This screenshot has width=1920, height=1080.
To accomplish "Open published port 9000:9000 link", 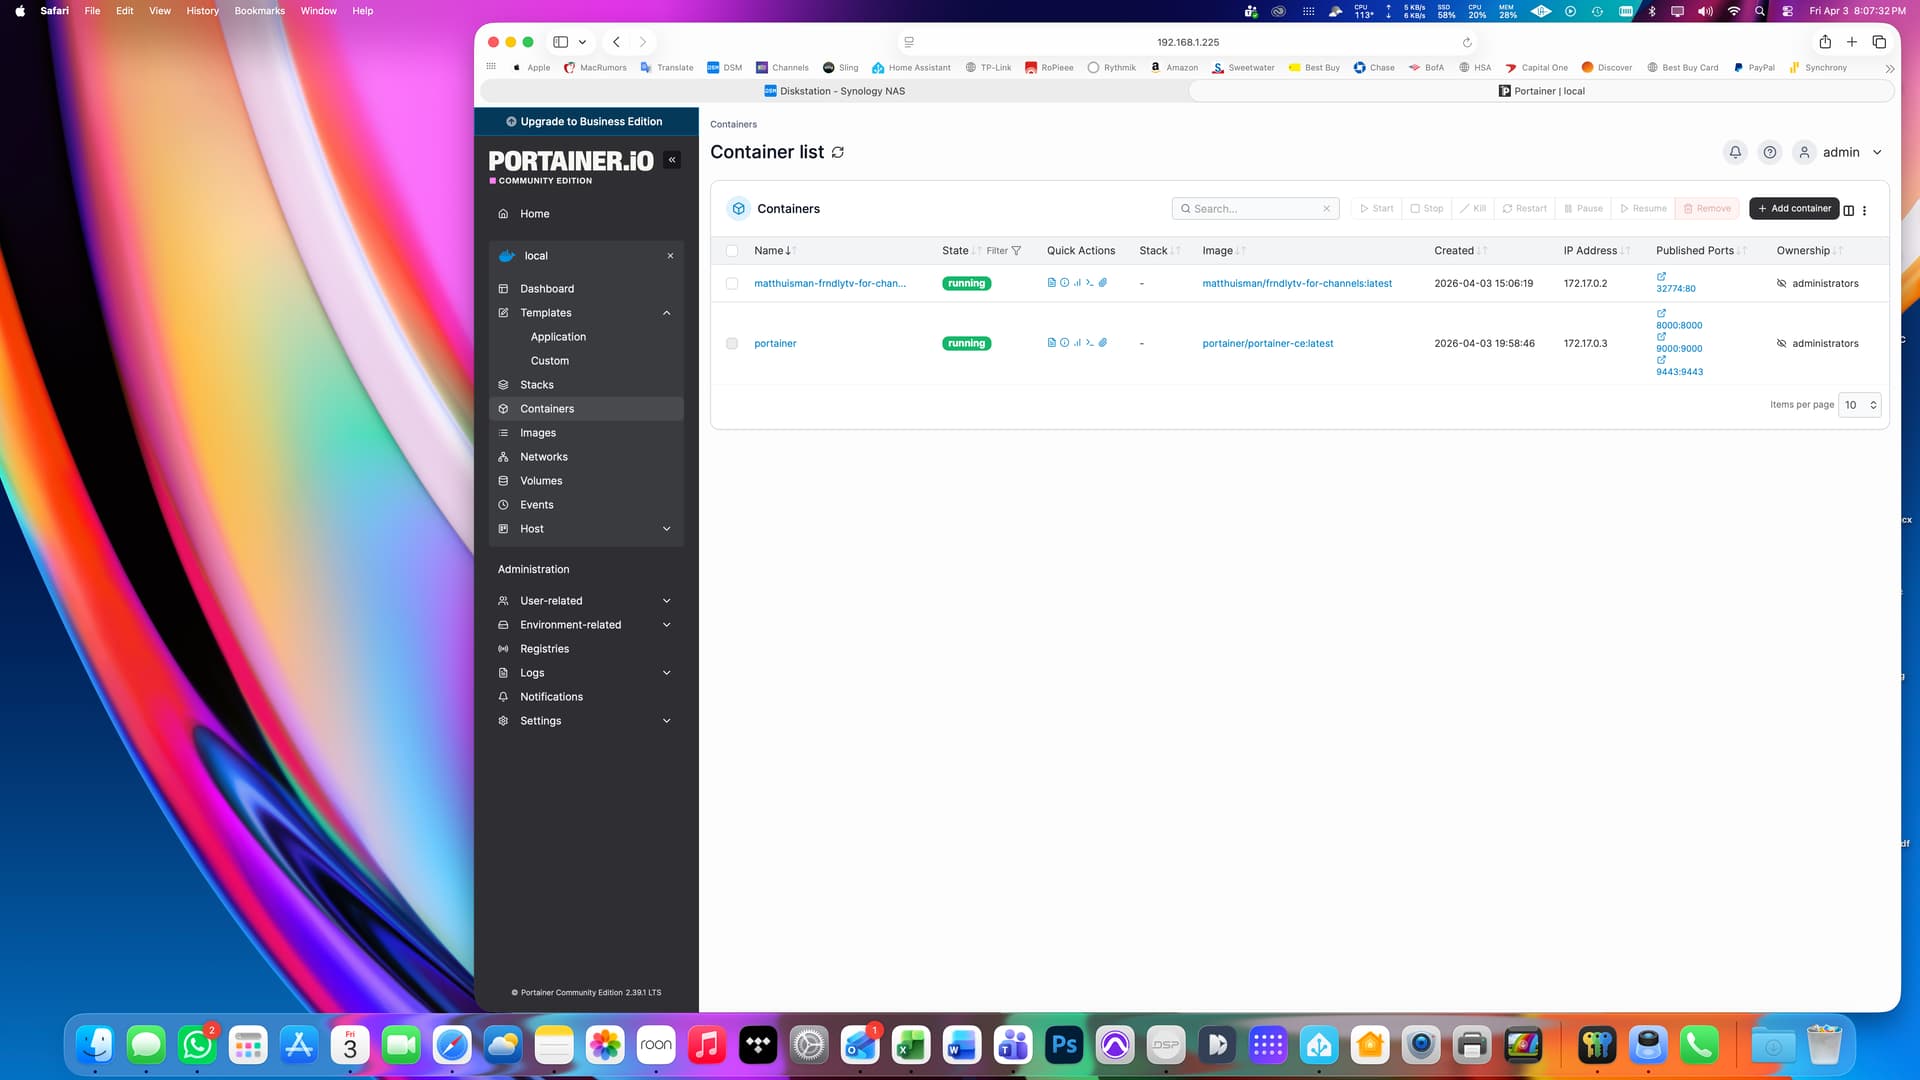I will 1679,349.
